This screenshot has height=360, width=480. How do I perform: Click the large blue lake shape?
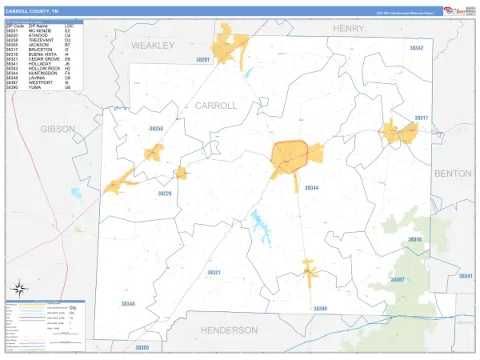coord(261,228)
